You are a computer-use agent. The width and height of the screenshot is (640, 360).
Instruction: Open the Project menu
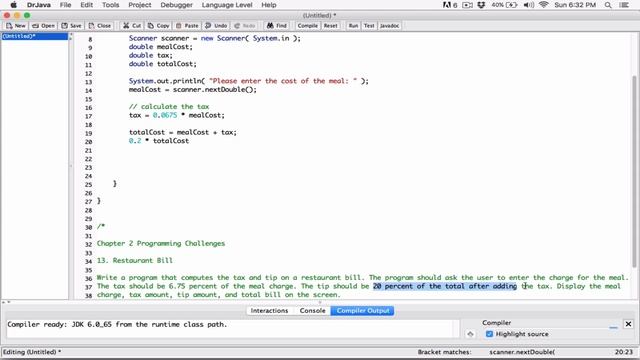click(x=140, y=5)
